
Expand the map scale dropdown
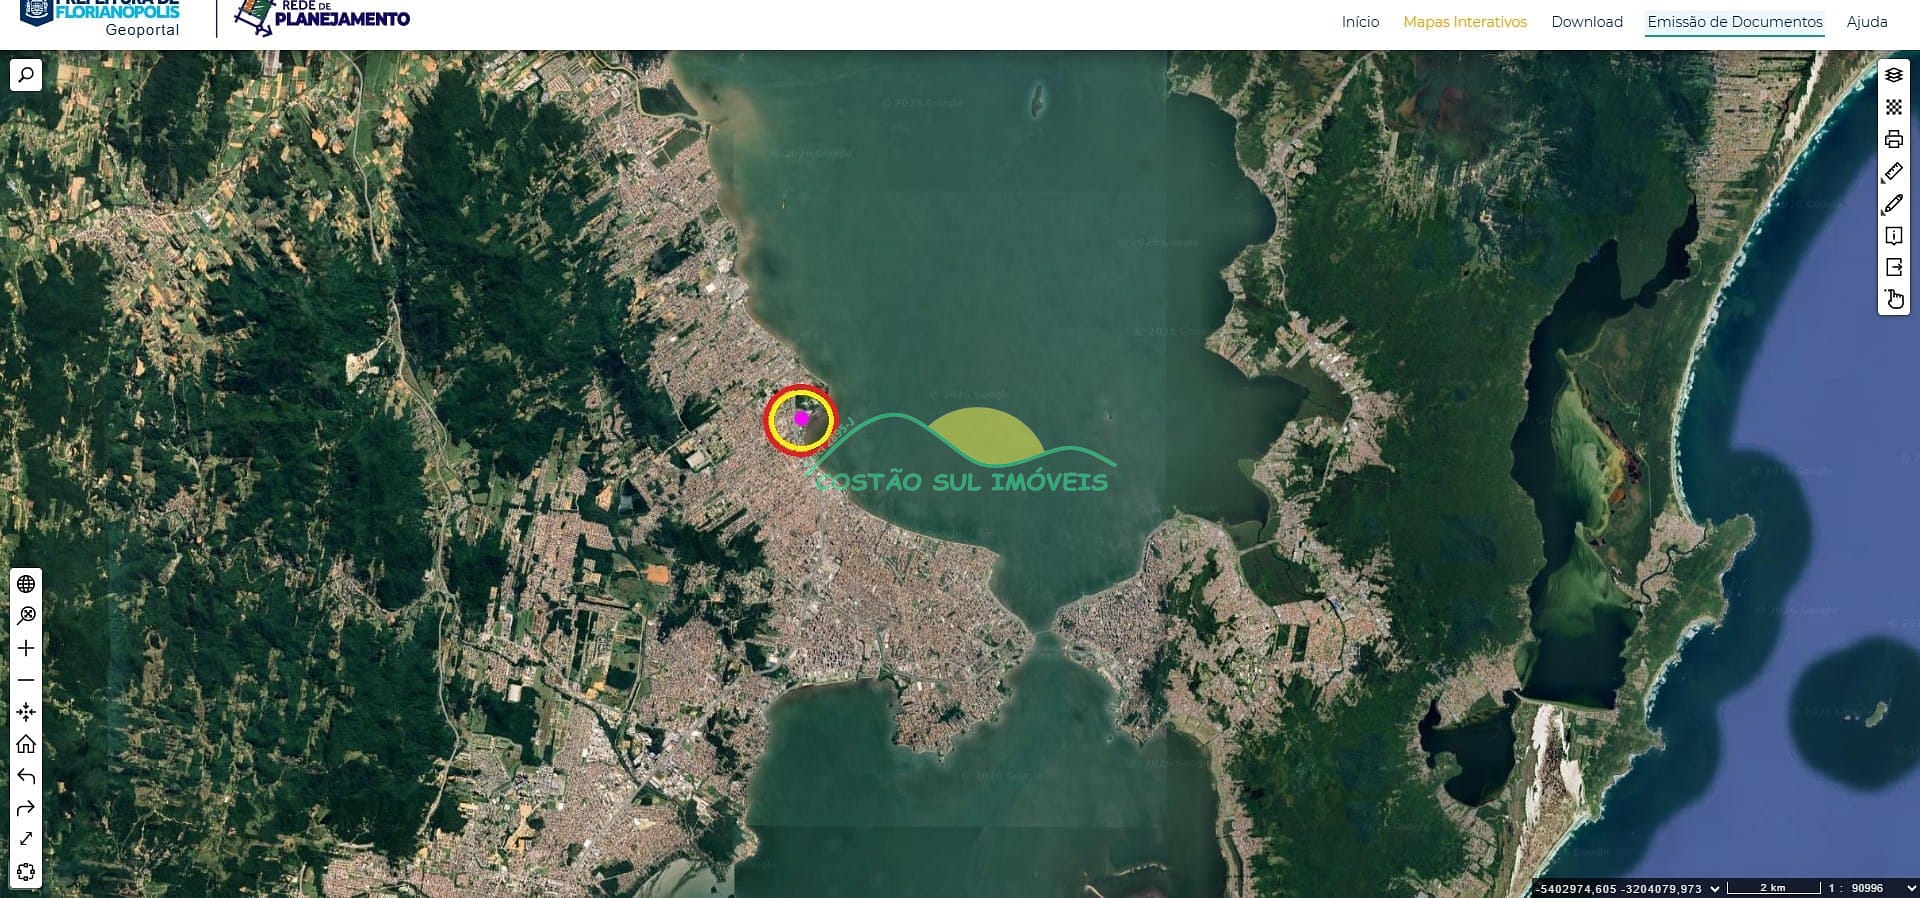coord(1910,888)
